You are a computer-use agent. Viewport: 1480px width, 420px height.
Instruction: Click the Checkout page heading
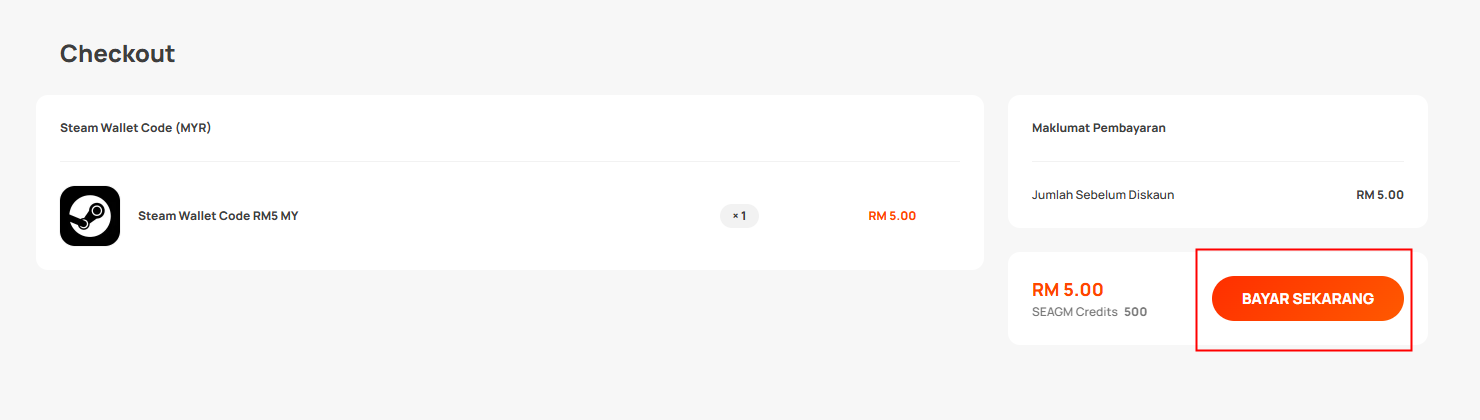point(117,54)
